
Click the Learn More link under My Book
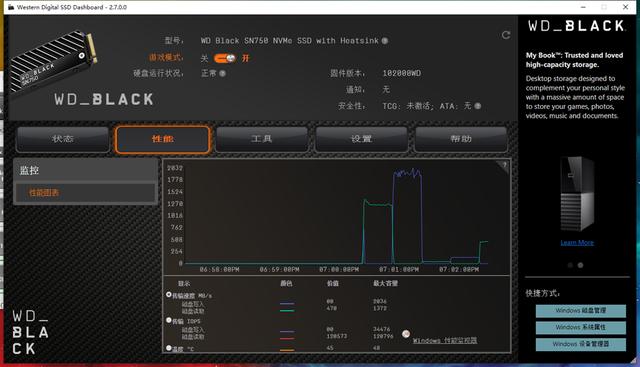577,242
